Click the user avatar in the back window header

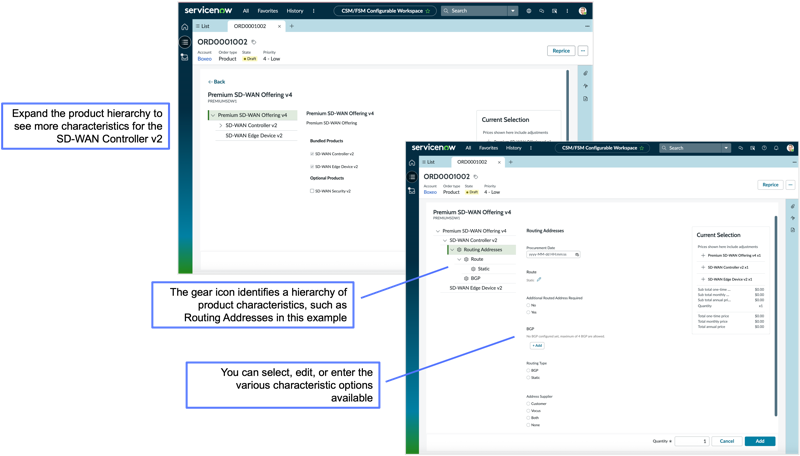click(x=583, y=11)
